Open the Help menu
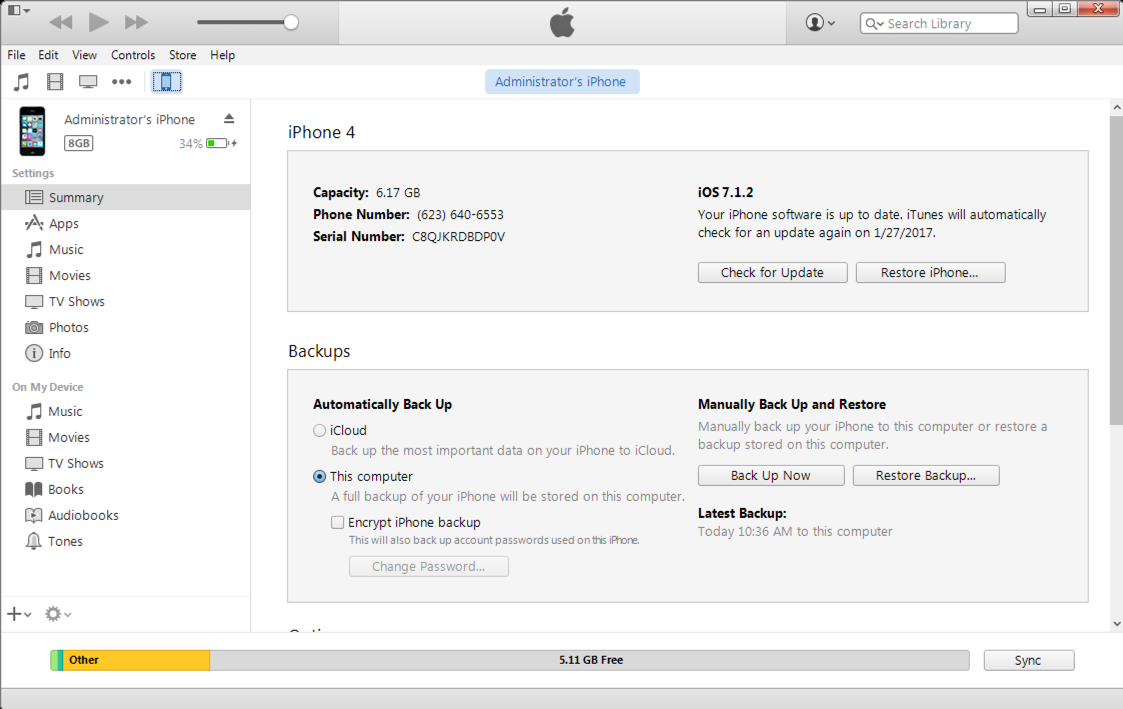 tap(222, 55)
